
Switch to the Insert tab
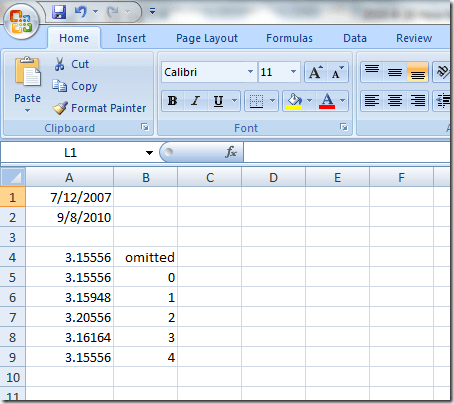coord(131,38)
